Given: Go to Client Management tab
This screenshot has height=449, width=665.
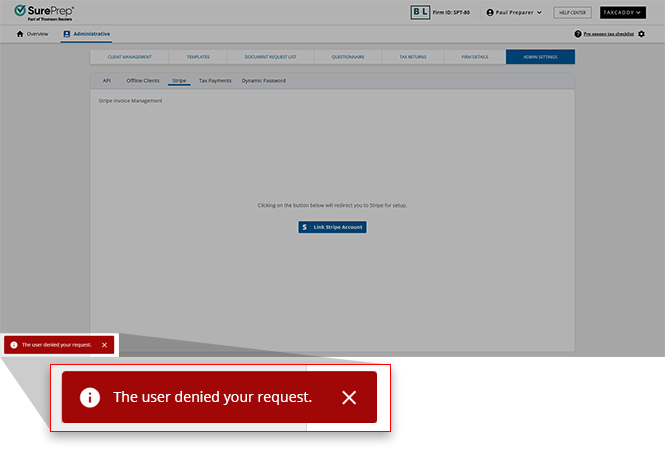Looking at the screenshot, I should 129,57.
